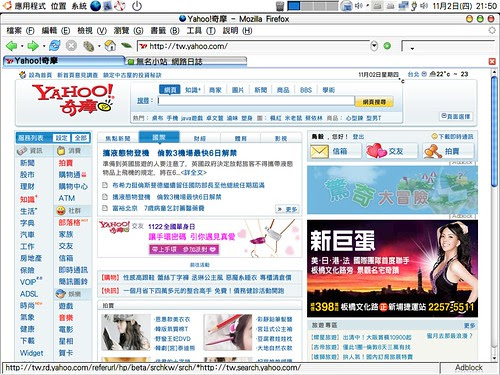
Task: Open the ATM link in the sidebar
Action: click(x=67, y=198)
